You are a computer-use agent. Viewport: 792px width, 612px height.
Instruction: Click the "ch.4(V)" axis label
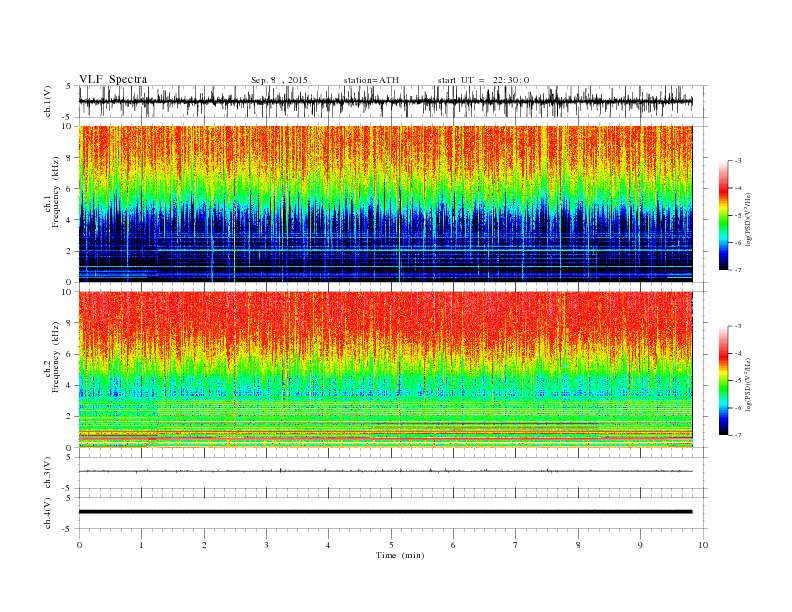pos(48,513)
